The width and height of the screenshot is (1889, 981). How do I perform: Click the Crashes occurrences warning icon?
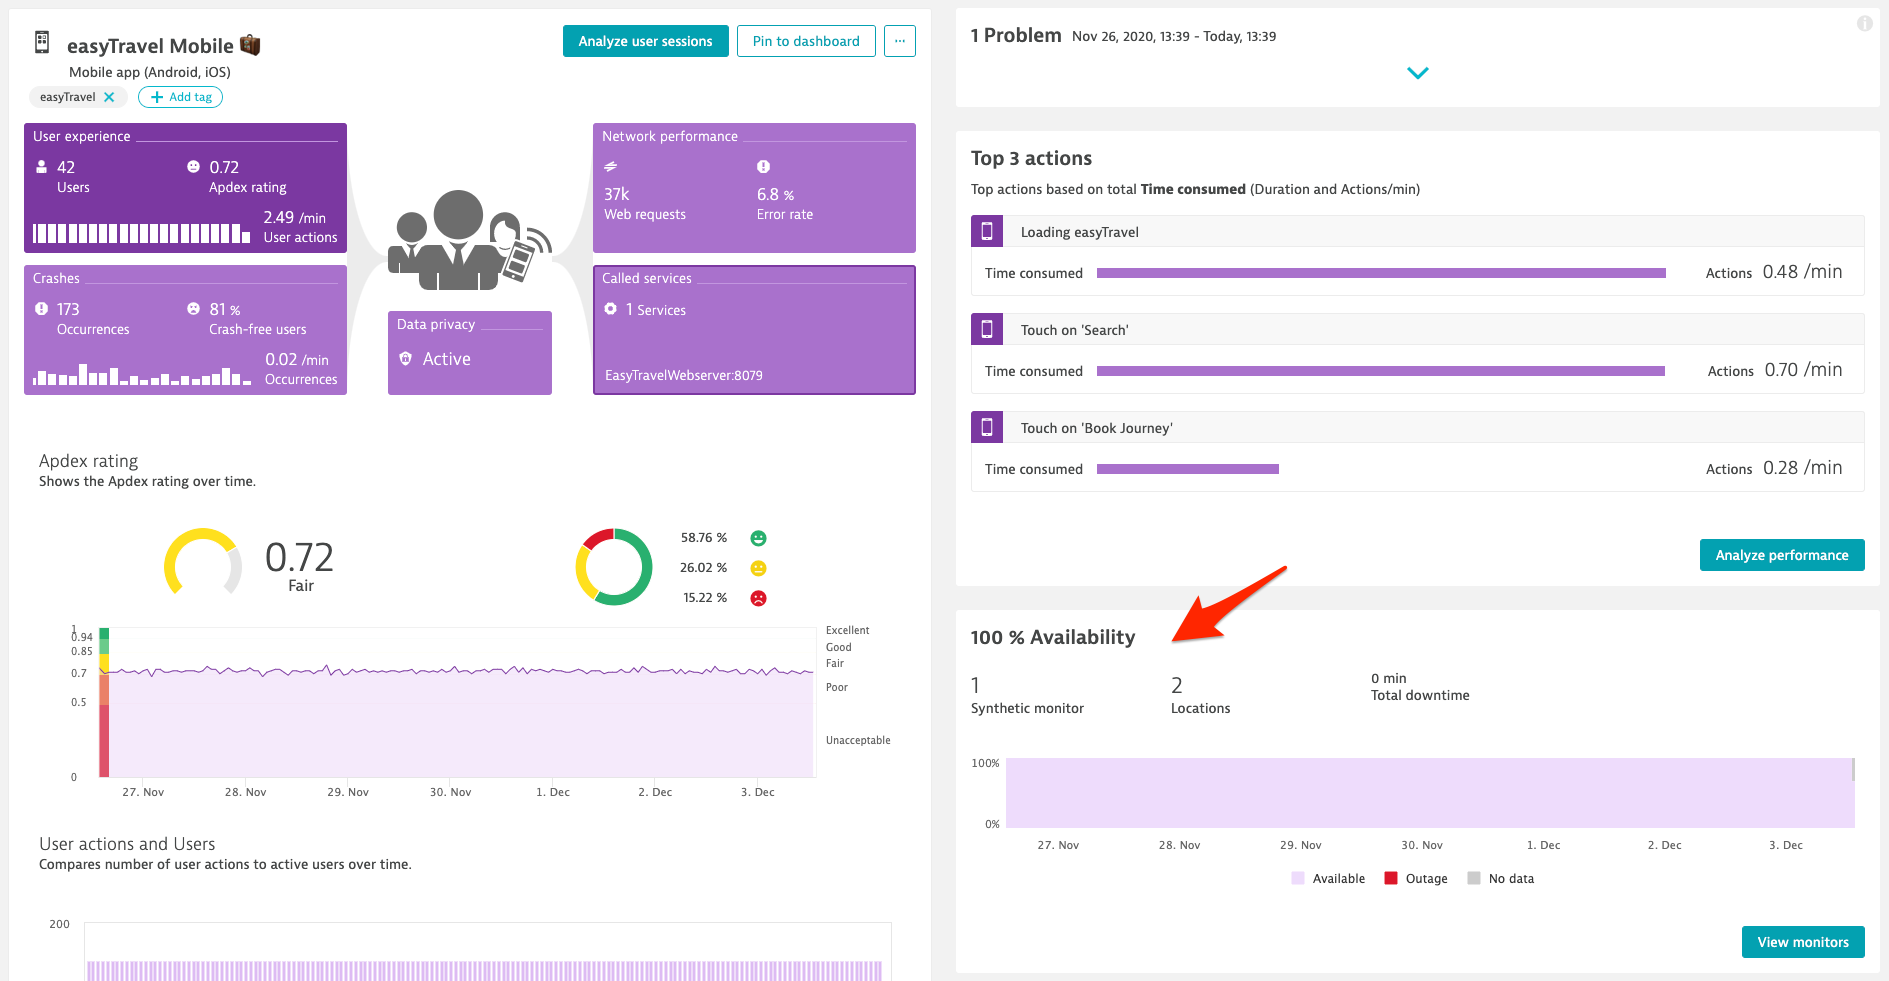point(42,309)
